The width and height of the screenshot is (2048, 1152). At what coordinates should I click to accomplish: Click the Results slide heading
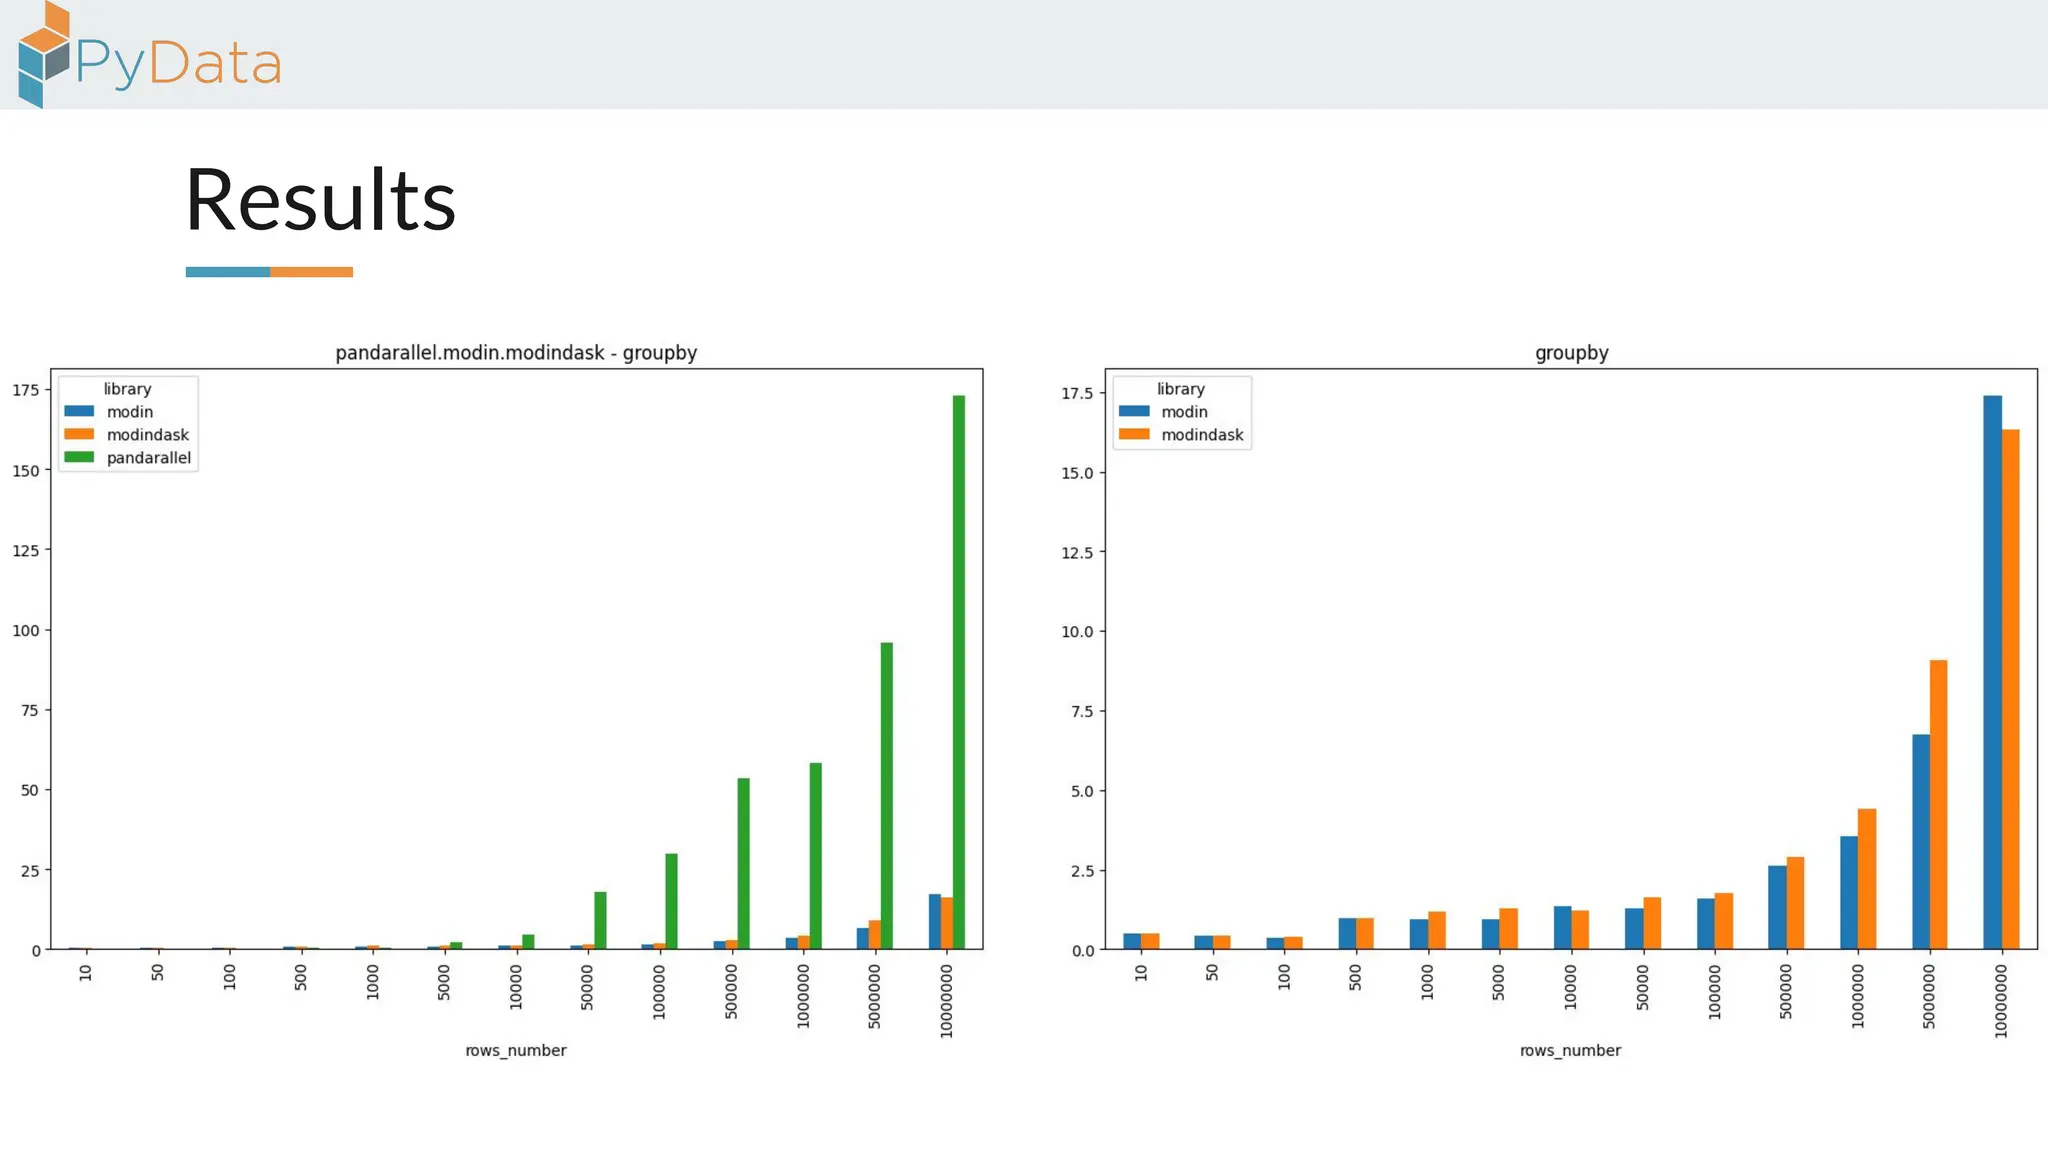point(320,200)
